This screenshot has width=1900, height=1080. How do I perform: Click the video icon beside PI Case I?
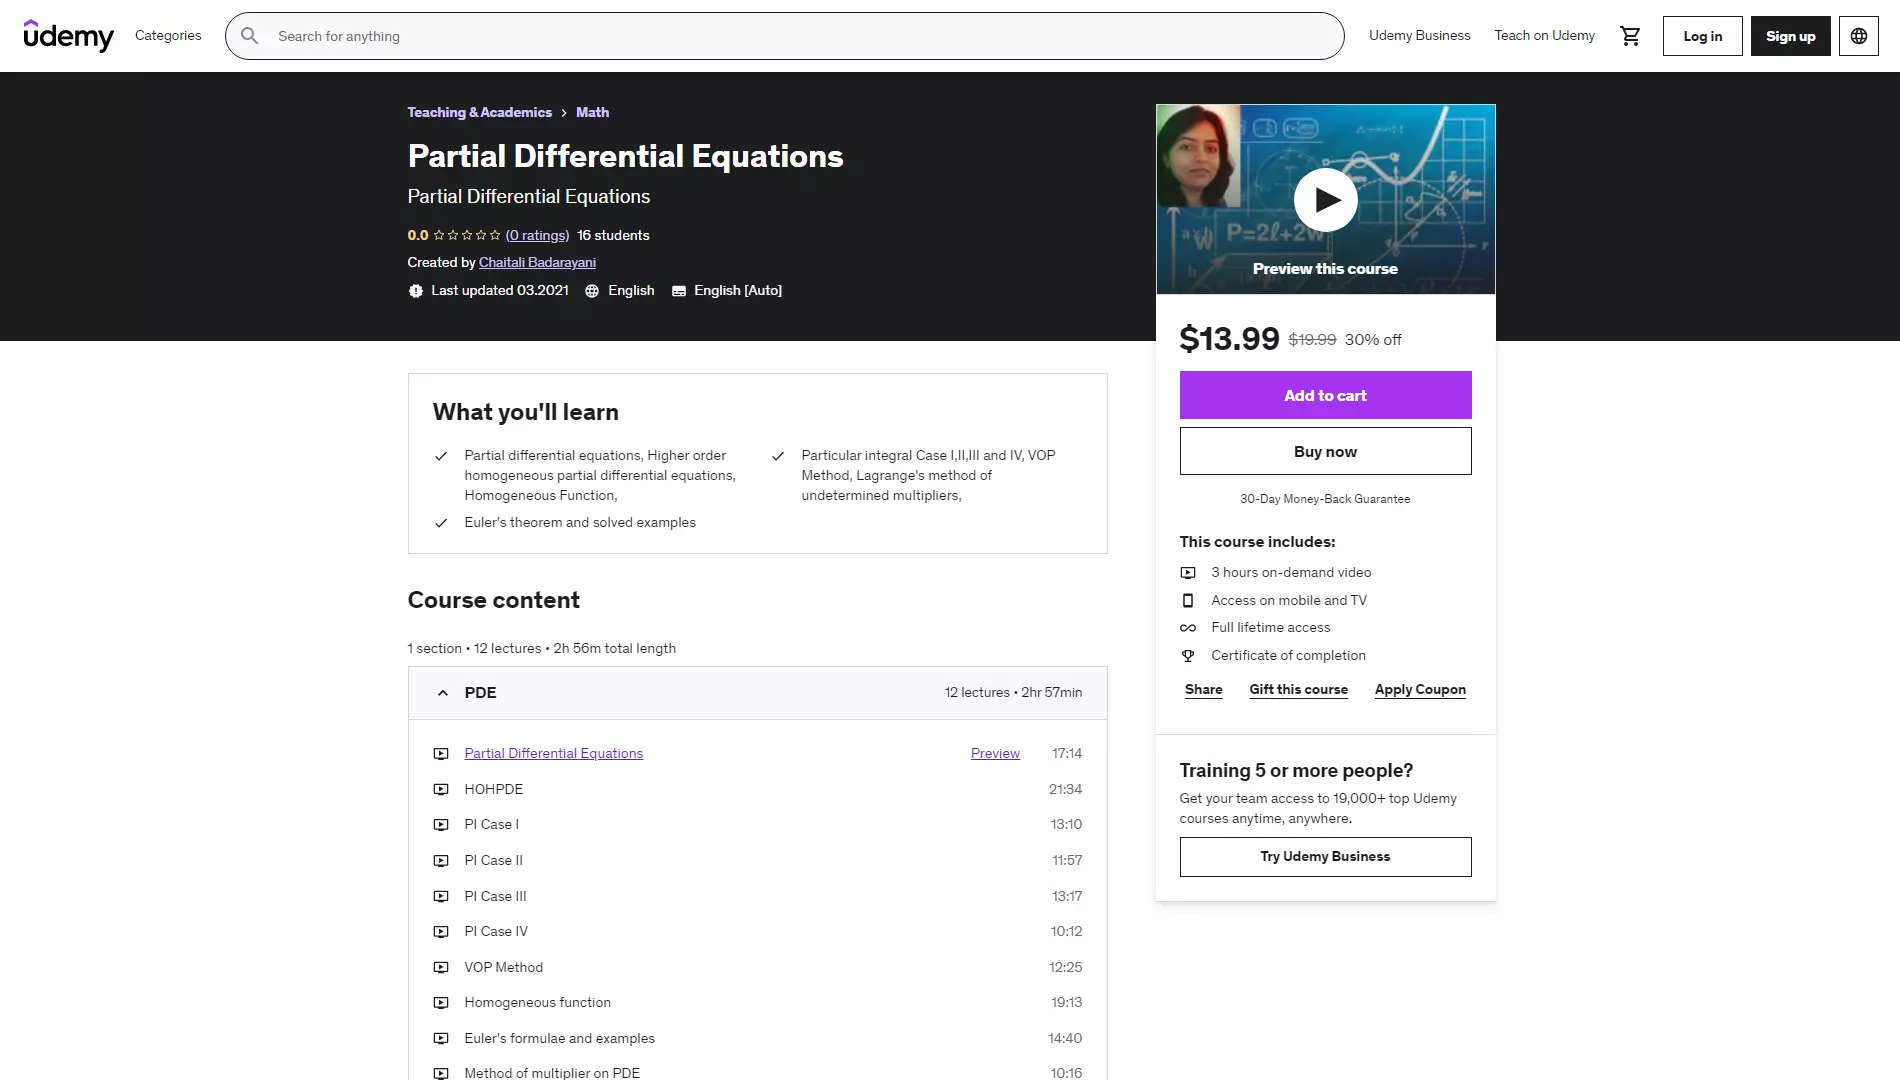(441, 825)
